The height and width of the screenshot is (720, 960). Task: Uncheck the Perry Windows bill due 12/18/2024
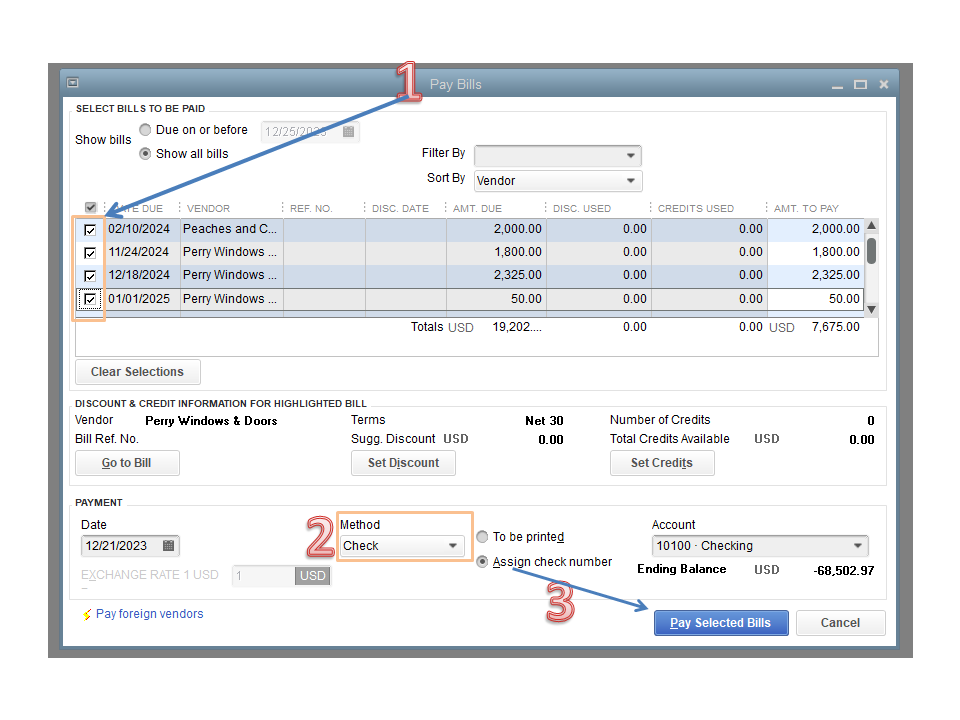click(x=90, y=276)
